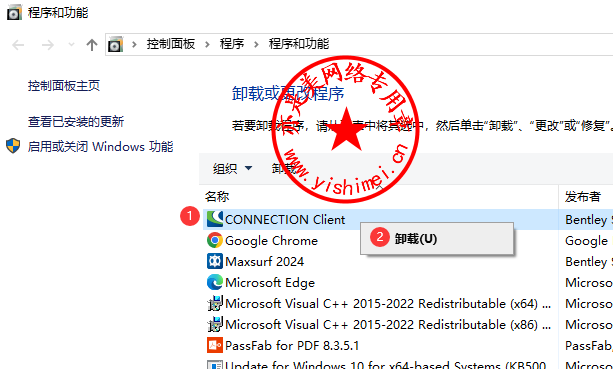Click PassFab publisher cell

point(589,346)
